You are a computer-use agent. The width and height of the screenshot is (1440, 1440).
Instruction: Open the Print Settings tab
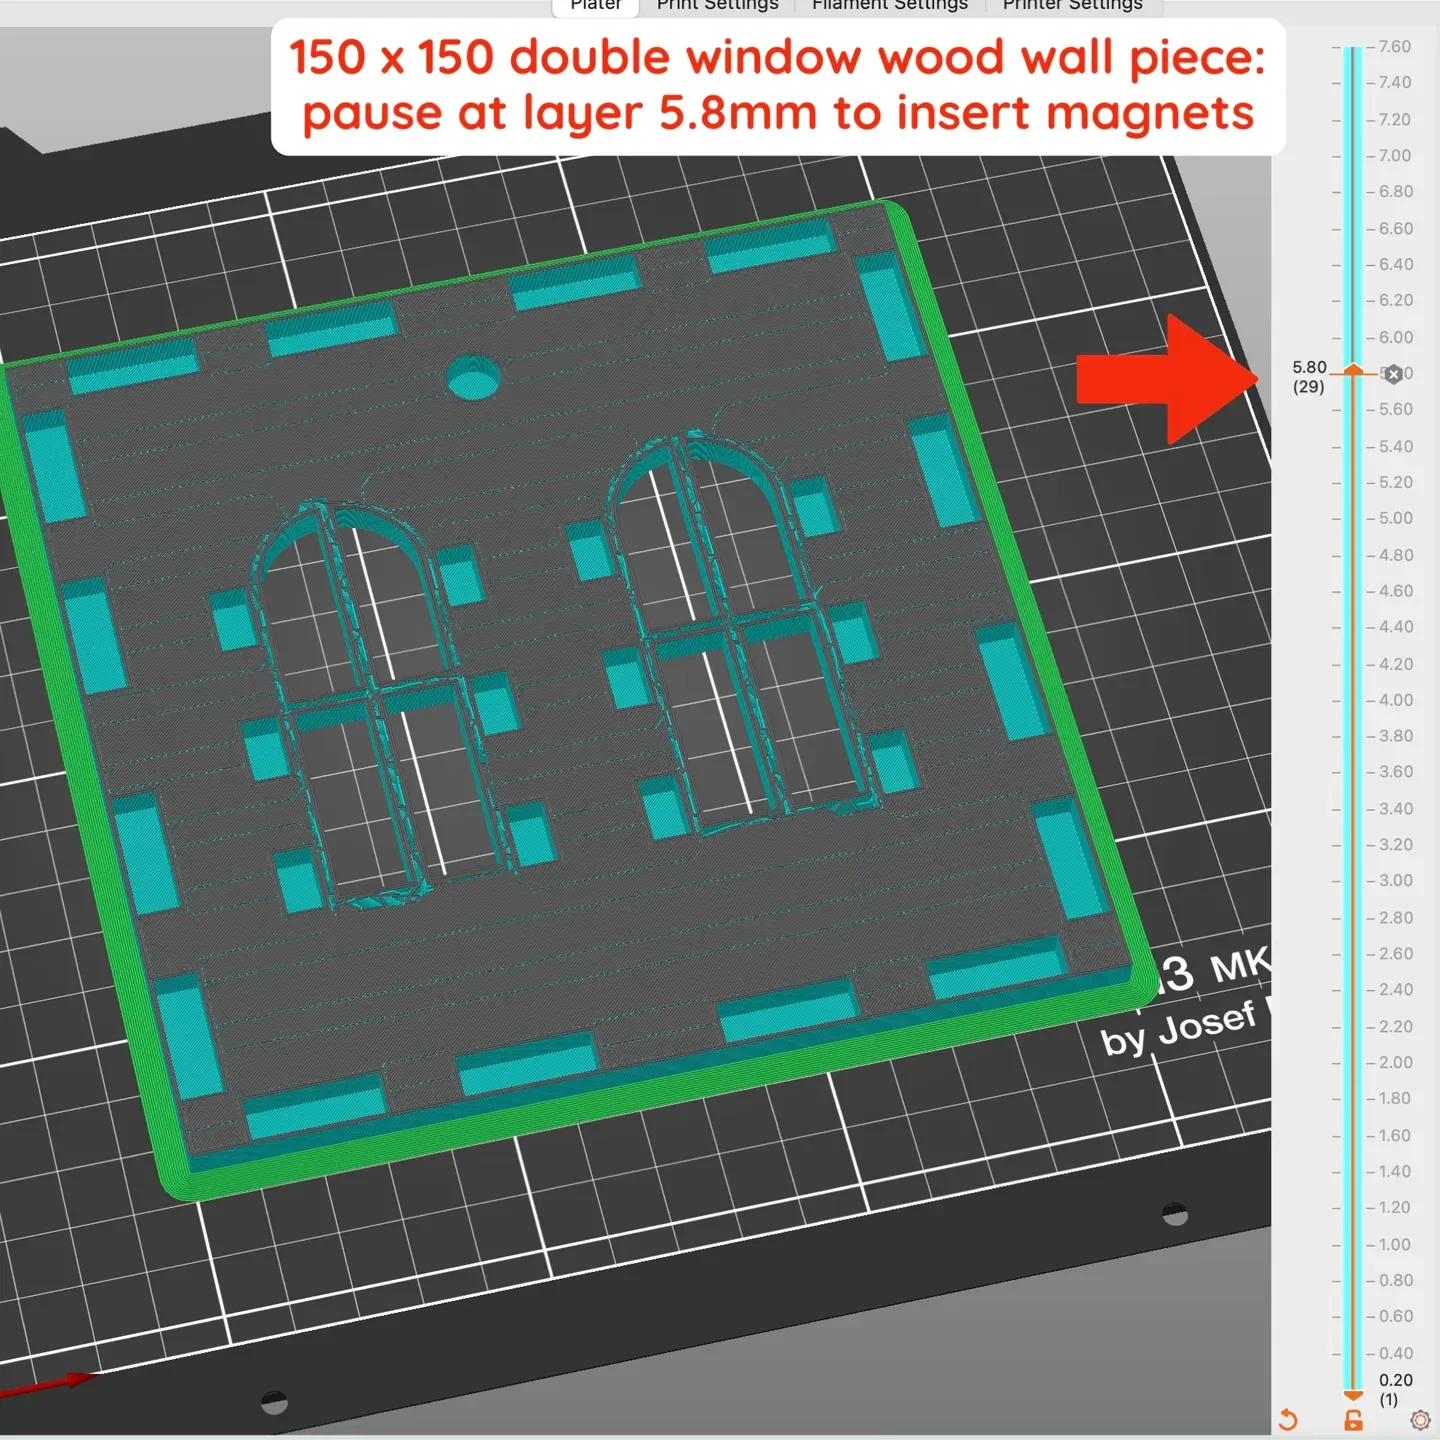[717, 6]
